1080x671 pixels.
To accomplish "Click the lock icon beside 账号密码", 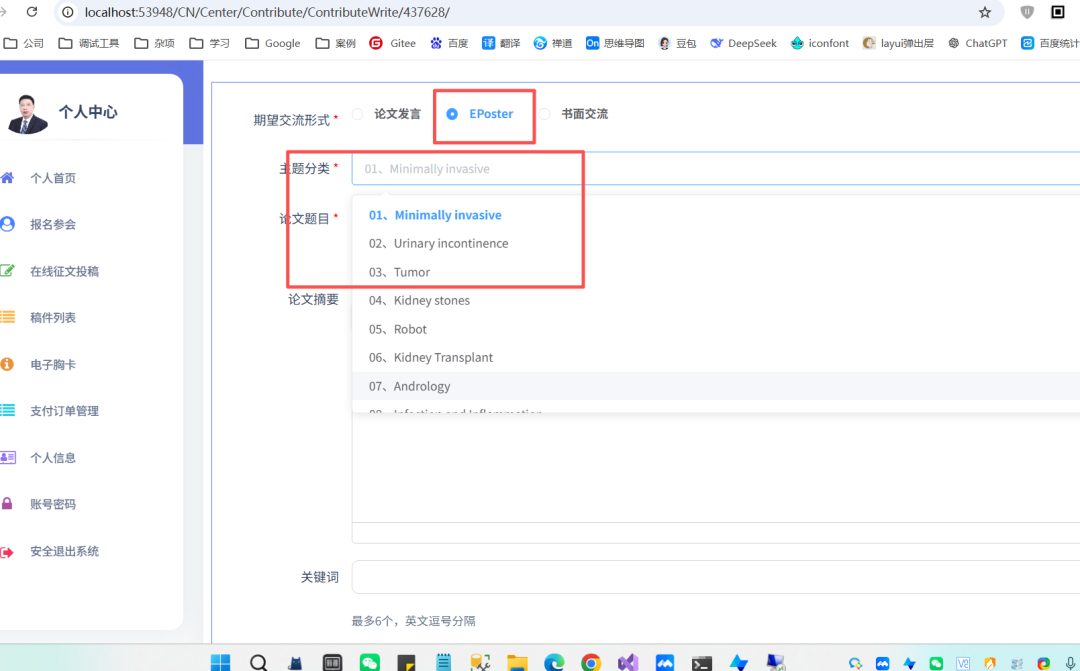I will click(x=7, y=504).
